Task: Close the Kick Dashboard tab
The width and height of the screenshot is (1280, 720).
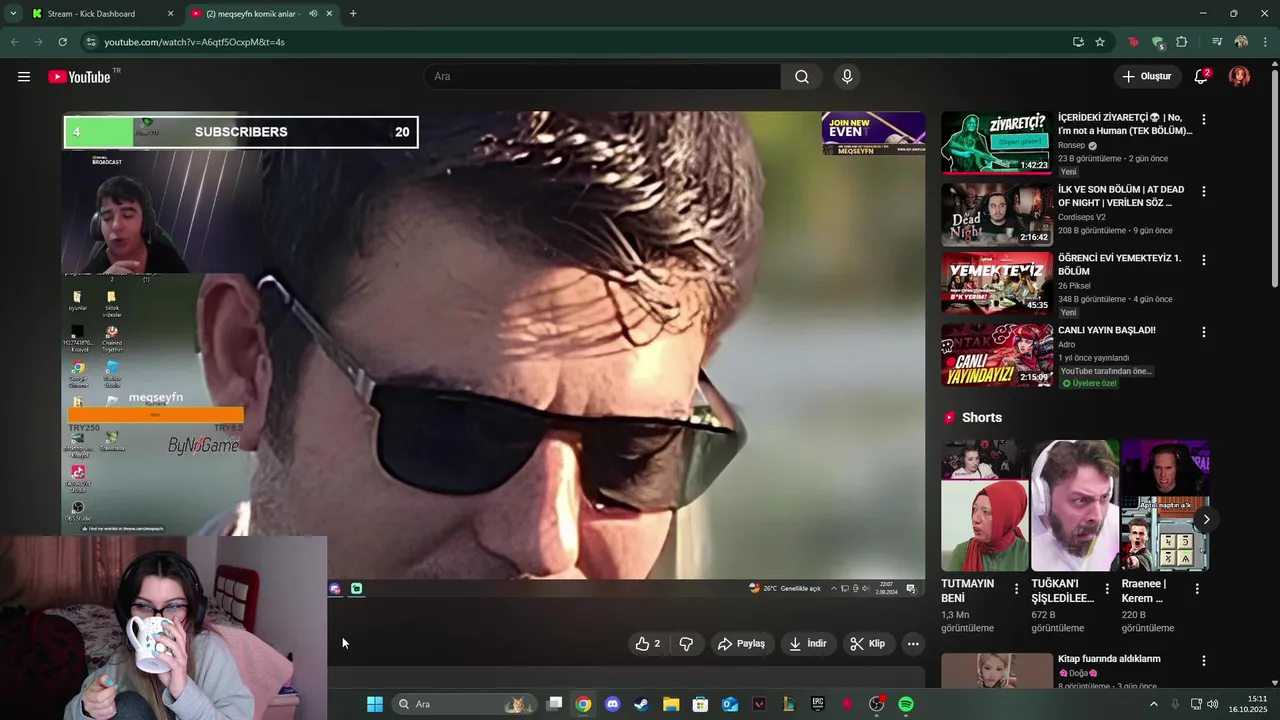Action: coord(170,14)
